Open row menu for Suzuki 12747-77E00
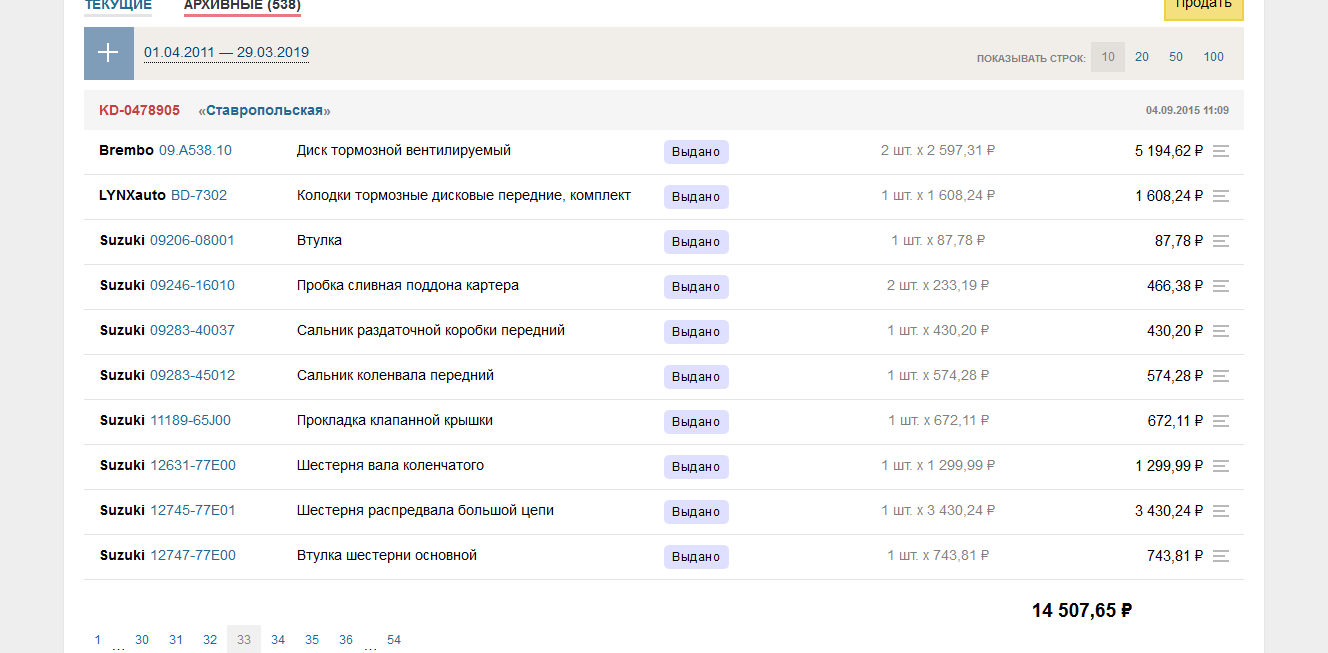The height and width of the screenshot is (653, 1328). pyautogui.click(x=1220, y=556)
